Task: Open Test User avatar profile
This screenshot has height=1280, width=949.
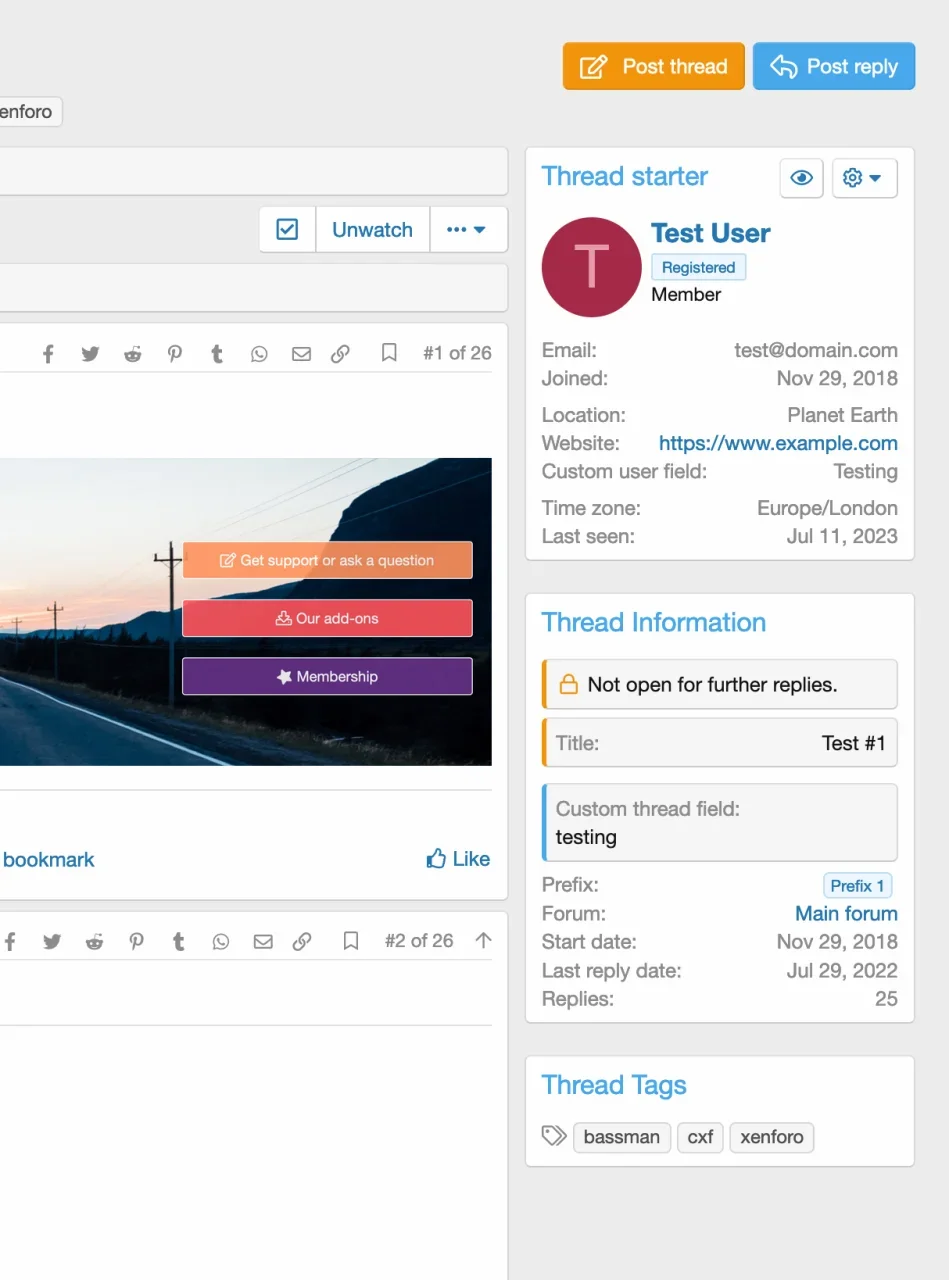Action: 591,267
